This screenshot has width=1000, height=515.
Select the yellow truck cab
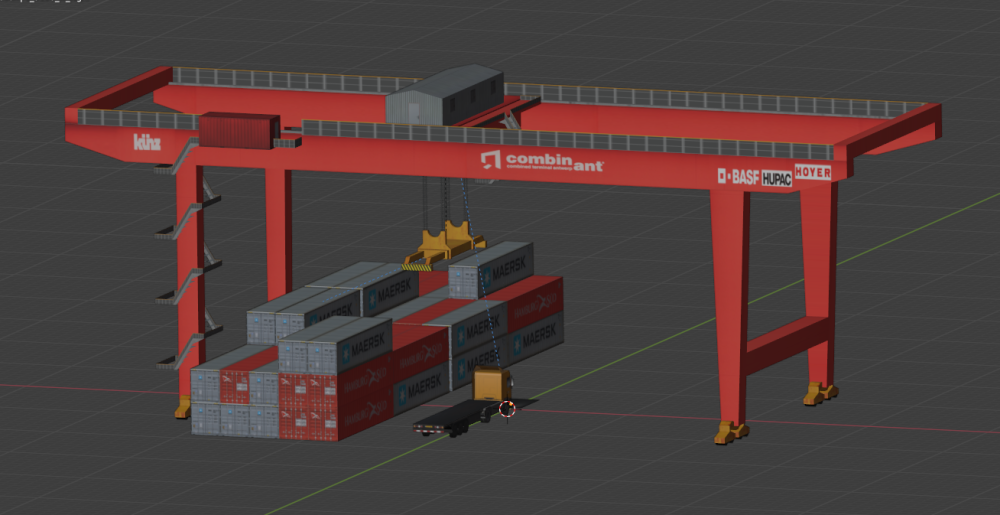(492, 385)
